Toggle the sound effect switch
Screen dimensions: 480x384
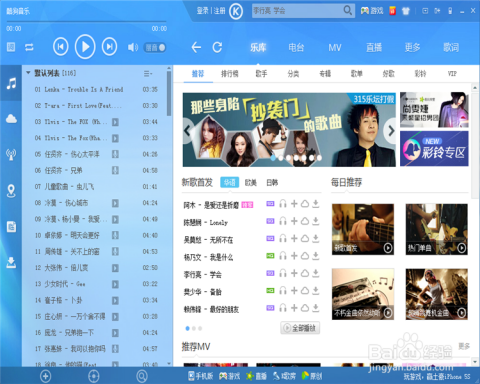155,48
